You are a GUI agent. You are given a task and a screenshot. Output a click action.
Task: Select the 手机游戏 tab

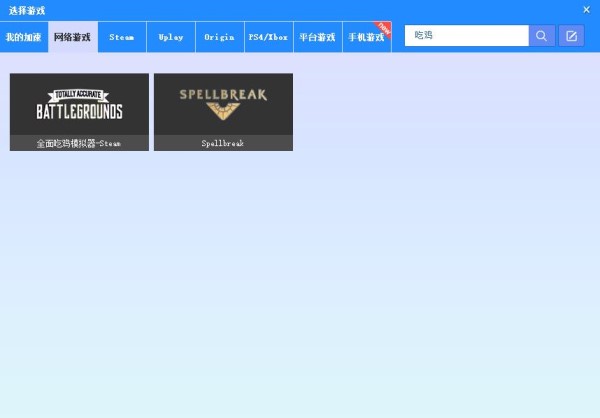(367, 37)
